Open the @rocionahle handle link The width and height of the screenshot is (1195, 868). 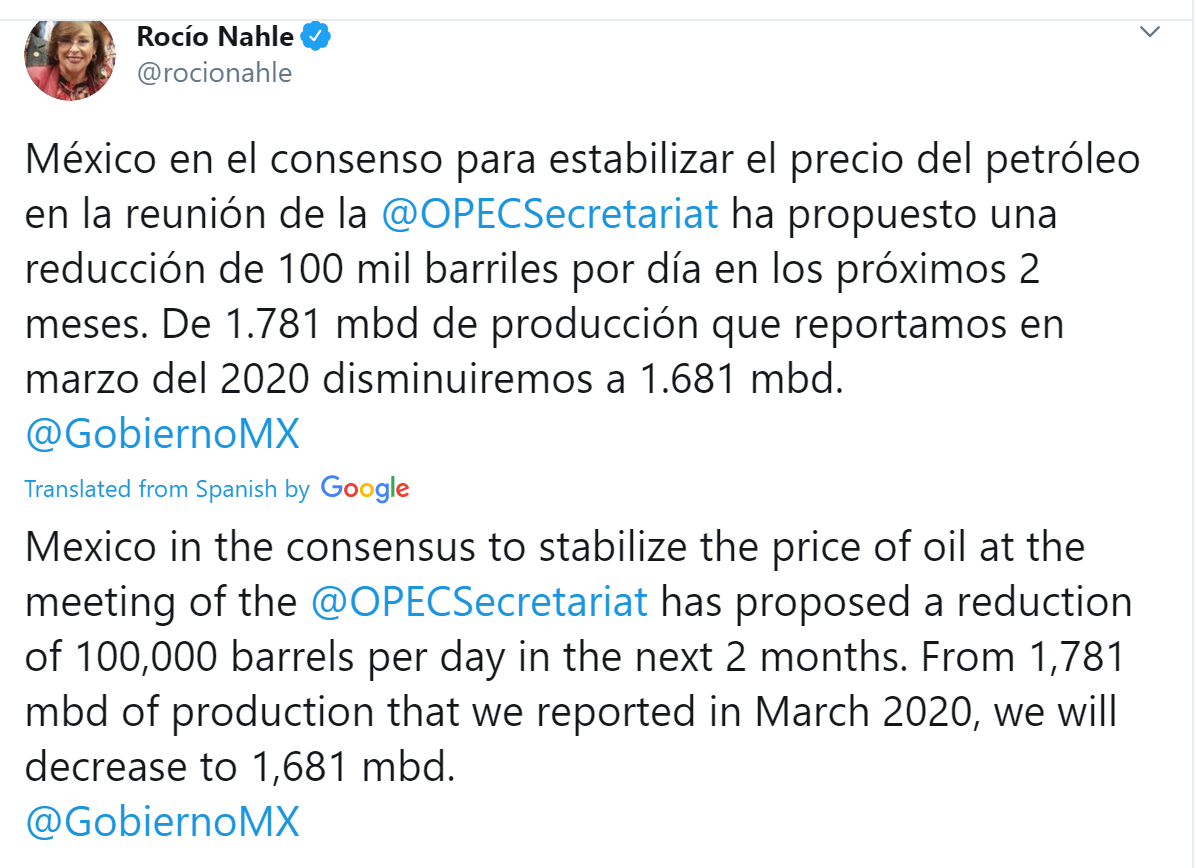pyautogui.click(x=214, y=73)
